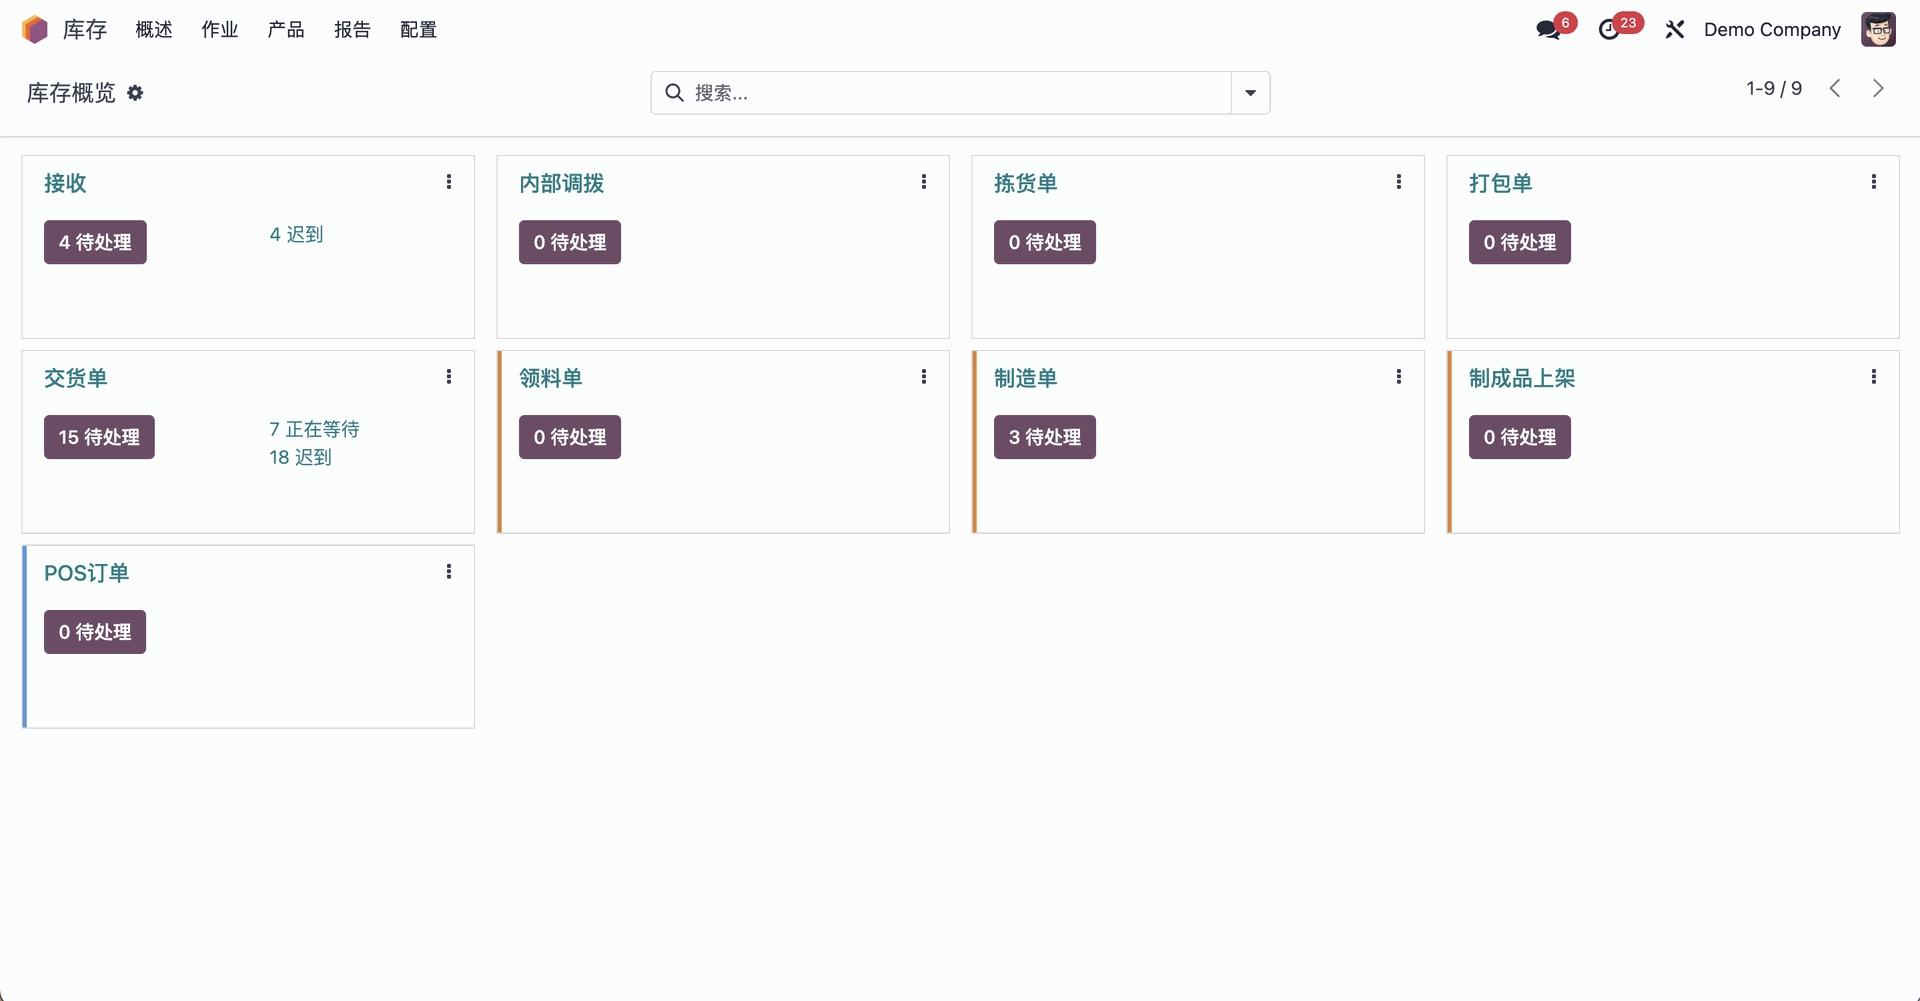The height and width of the screenshot is (1001, 1920).
Task: Click the 7 正在等待 link
Action: pos(314,429)
